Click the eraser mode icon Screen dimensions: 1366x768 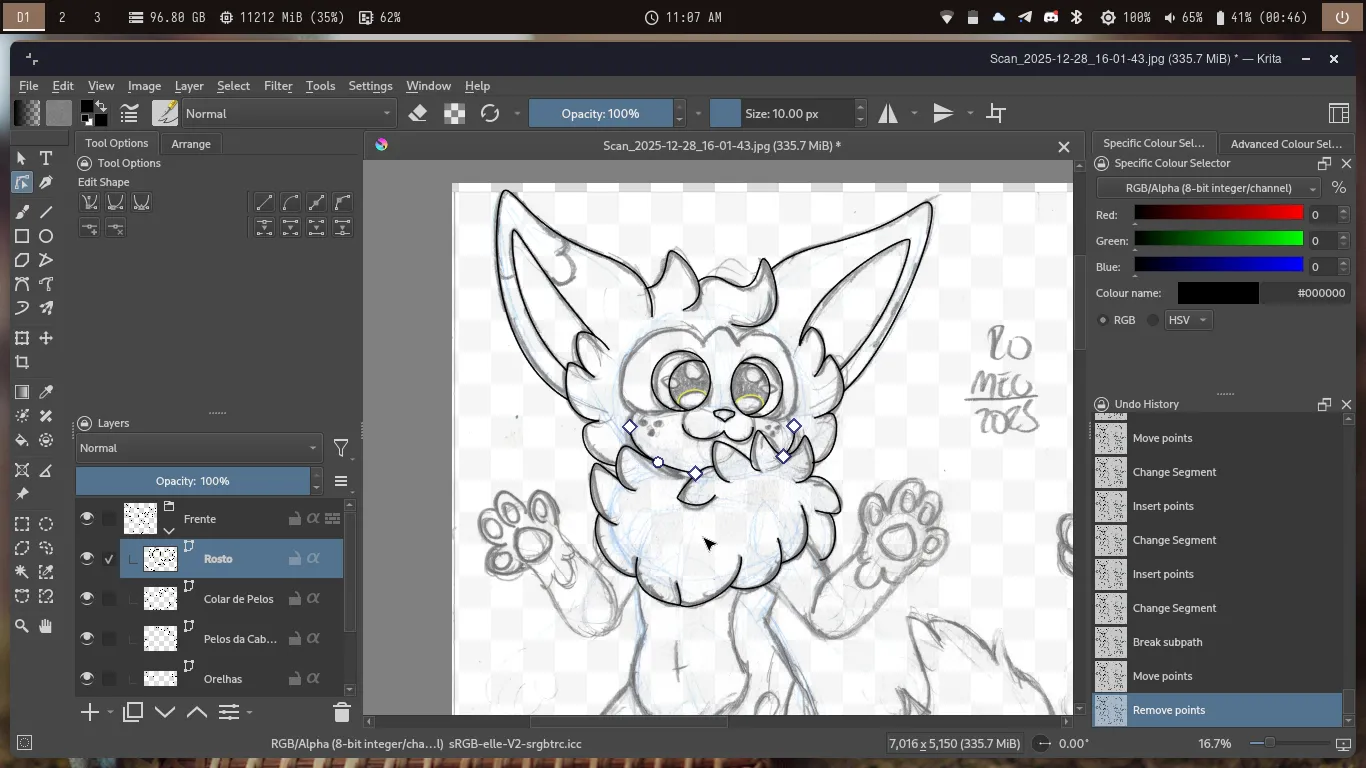418,113
